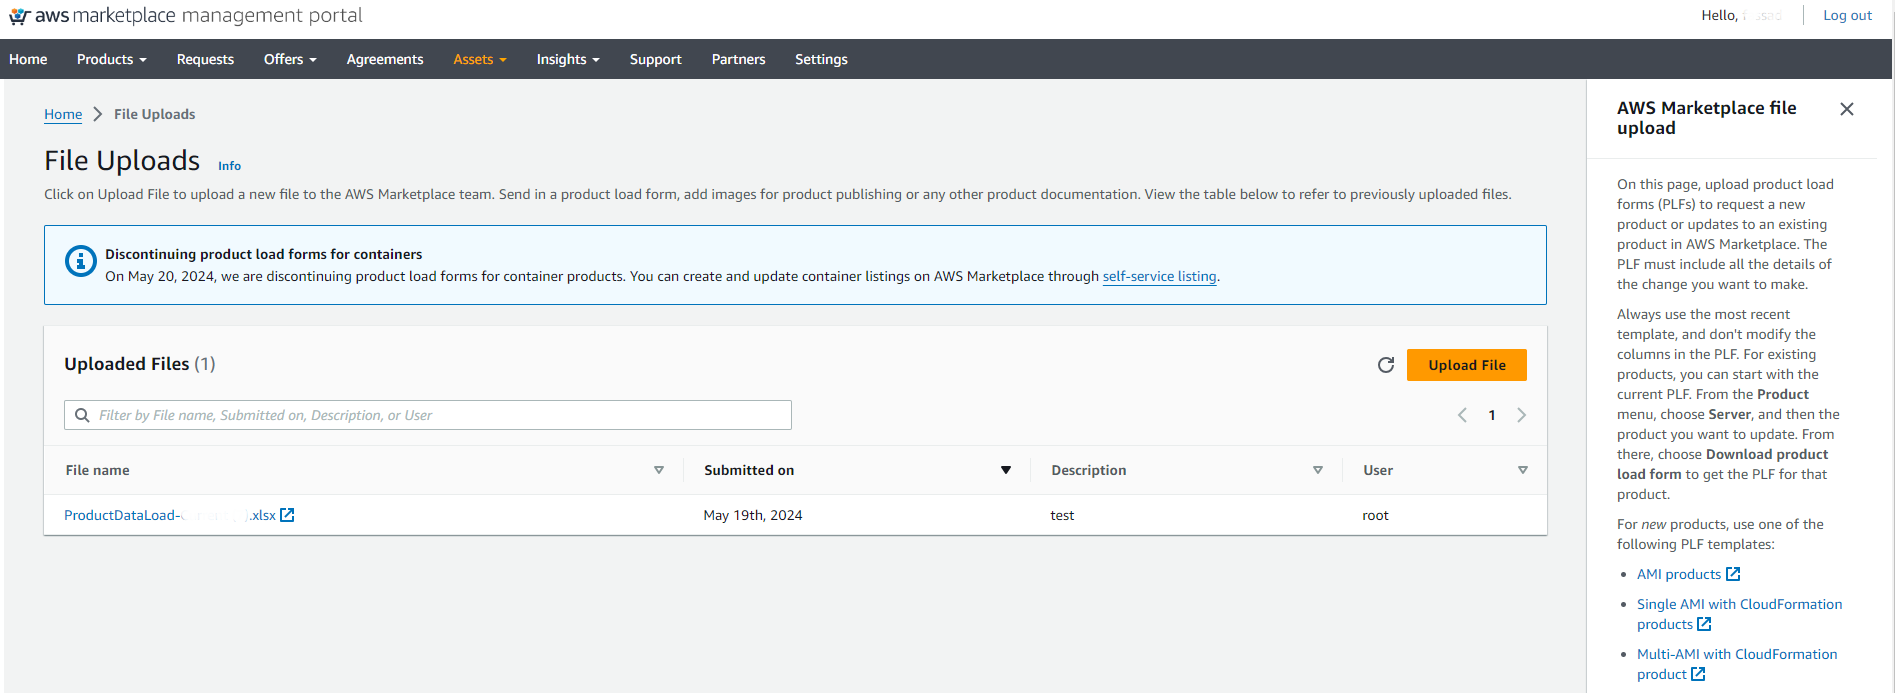Open the Home nav item
This screenshot has height=693, width=1895.
(28, 59)
